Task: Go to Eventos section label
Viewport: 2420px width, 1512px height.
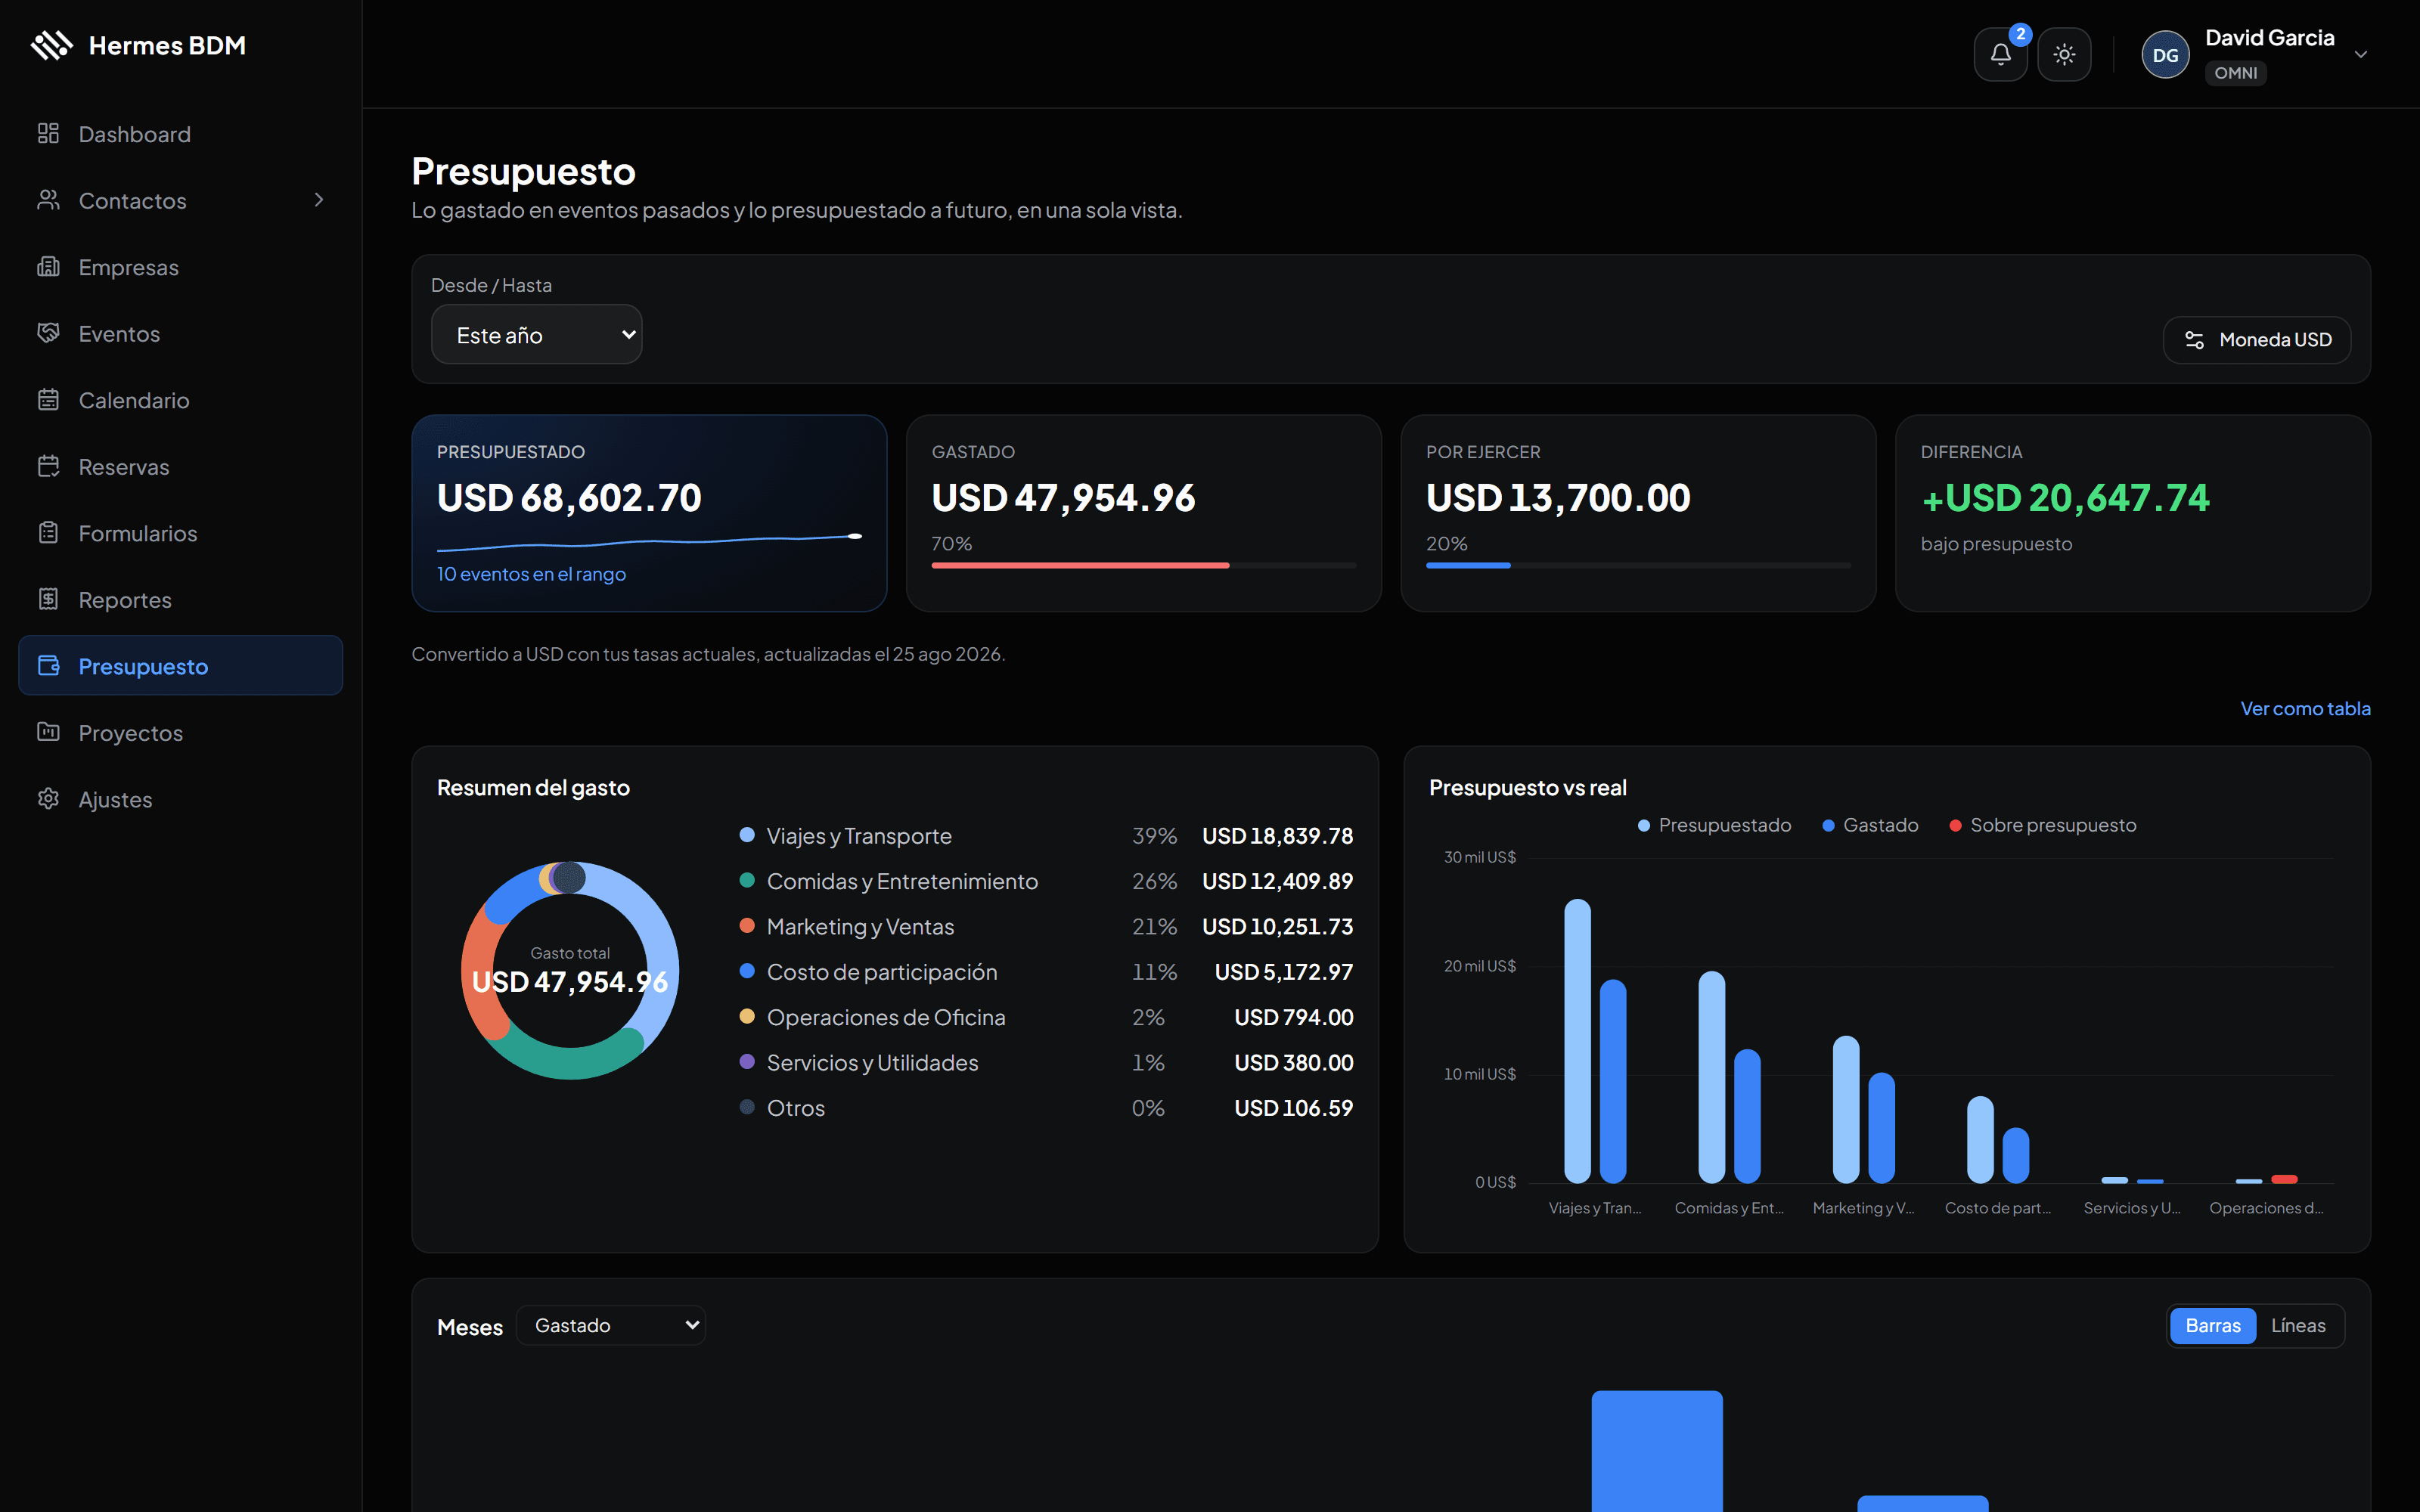Action: point(119,334)
